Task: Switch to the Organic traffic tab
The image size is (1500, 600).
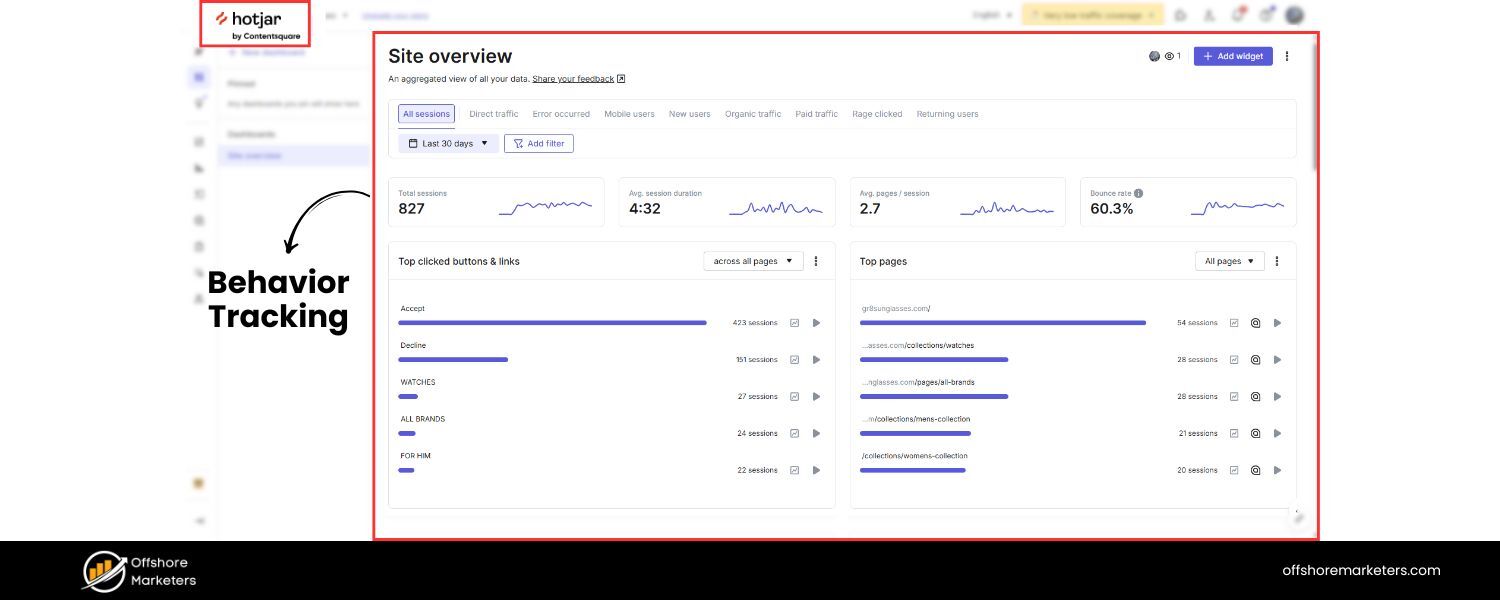Action: 753,113
